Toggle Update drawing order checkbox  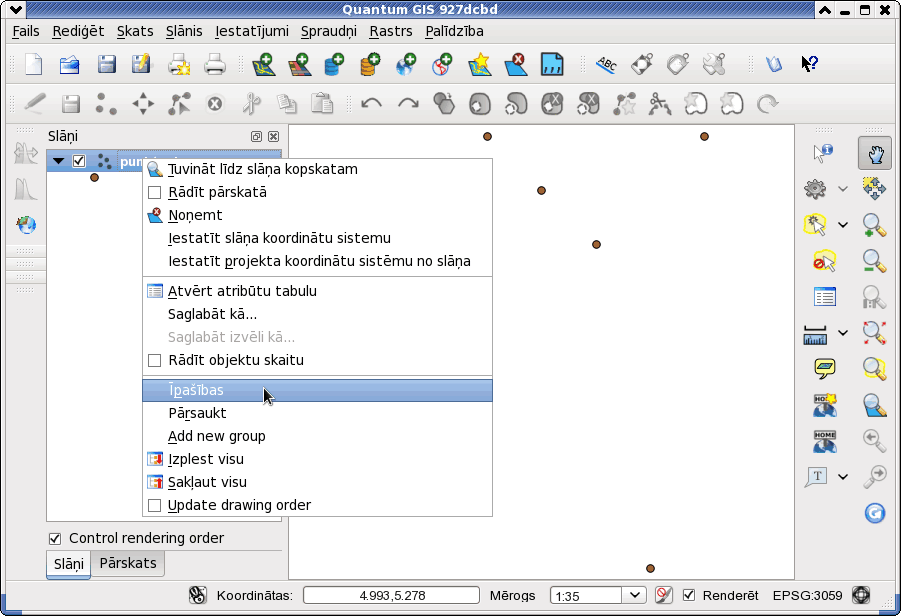[155, 505]
